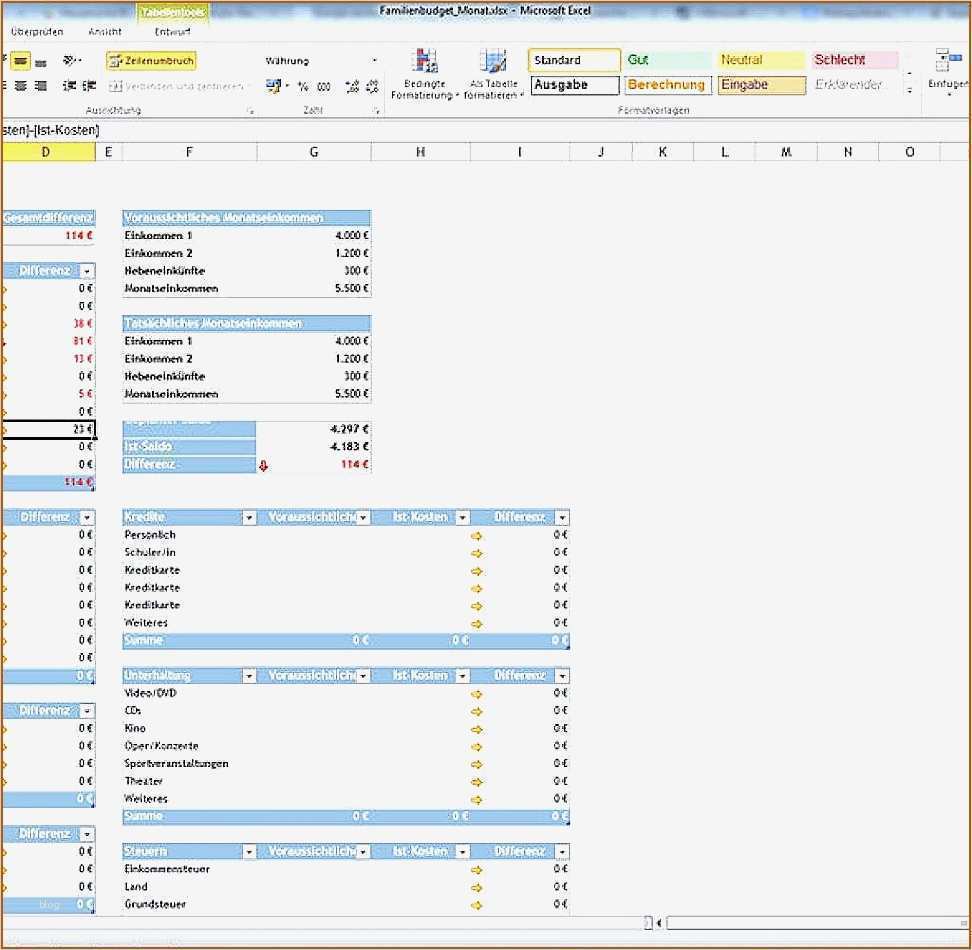Apply the Berechnung cell style
This screenshot has height=950, width=972.
tap(668, 85)
